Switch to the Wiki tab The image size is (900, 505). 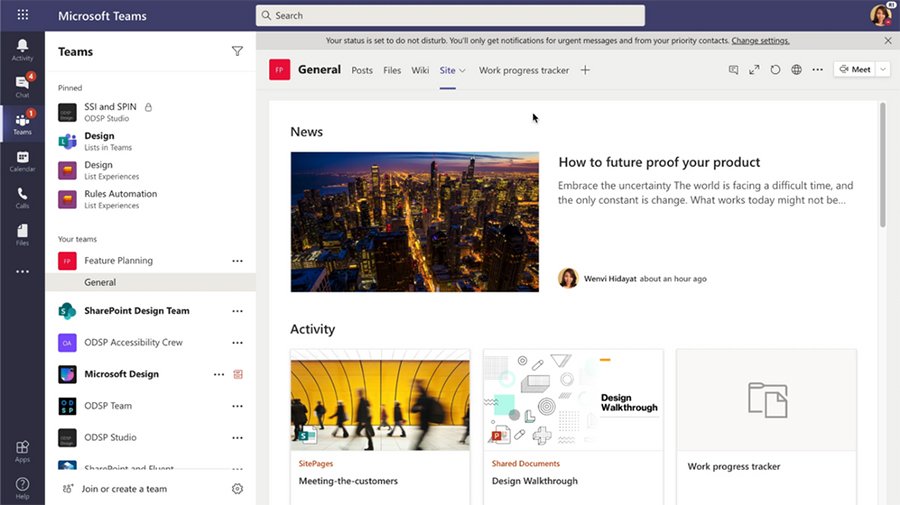pyautogui.click(x=420, y=70)
